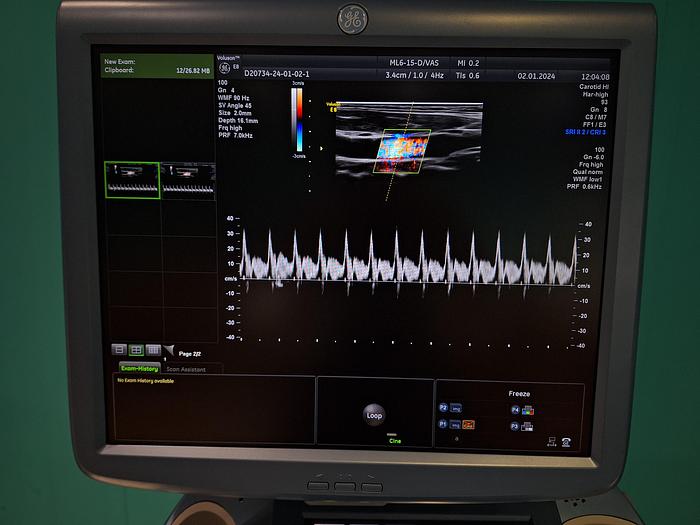Click the Qual norm parameter
The height and width of the screenshot is (525, 700).
click(x=588, y=172)
